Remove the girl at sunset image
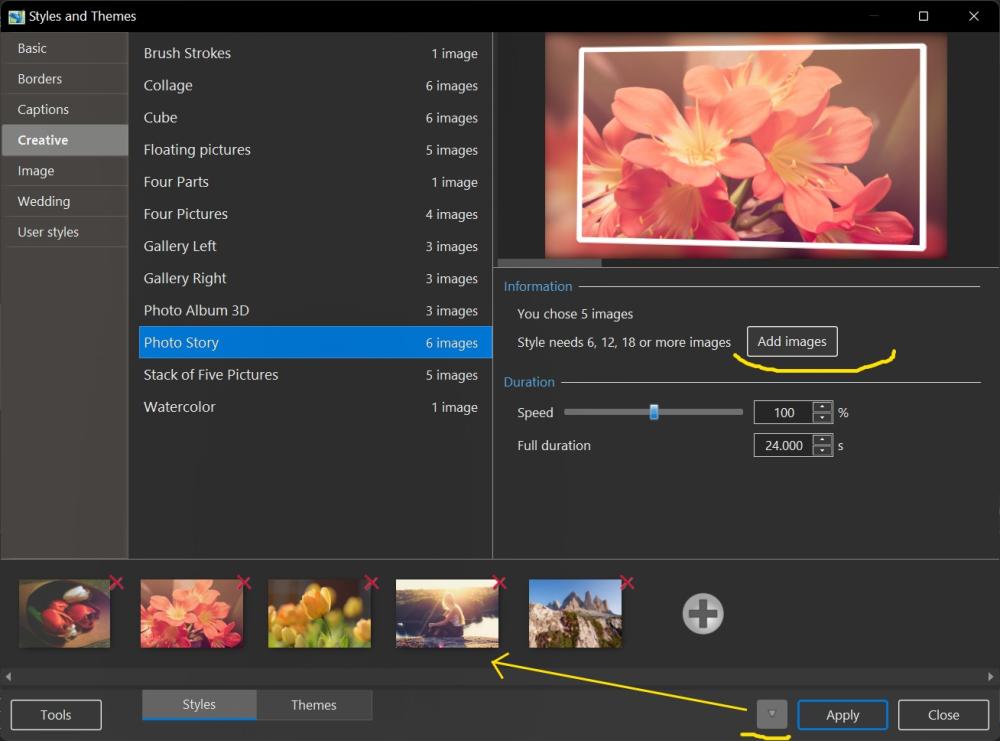Image resolution: width=1000 pixels, height=741 pixels. [499, 583]
